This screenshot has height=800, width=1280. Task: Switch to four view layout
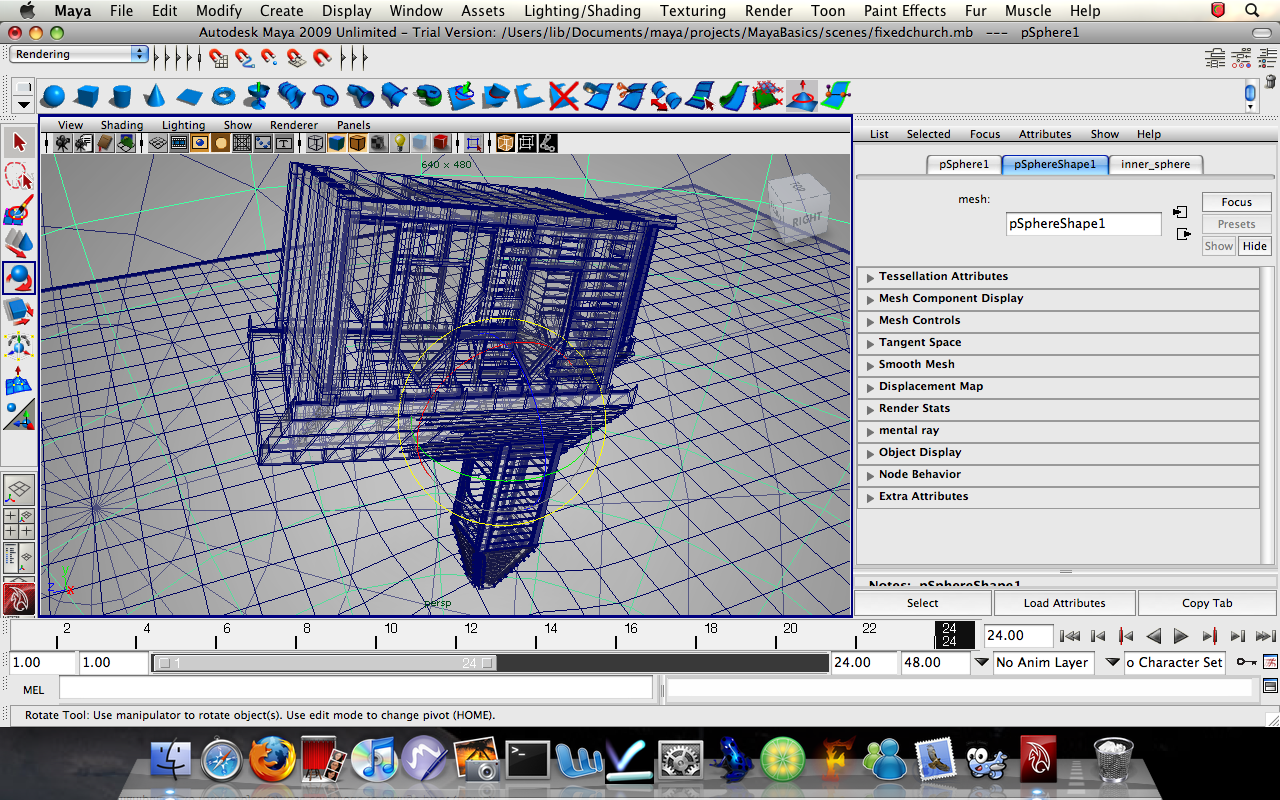(x=19, y=524)
